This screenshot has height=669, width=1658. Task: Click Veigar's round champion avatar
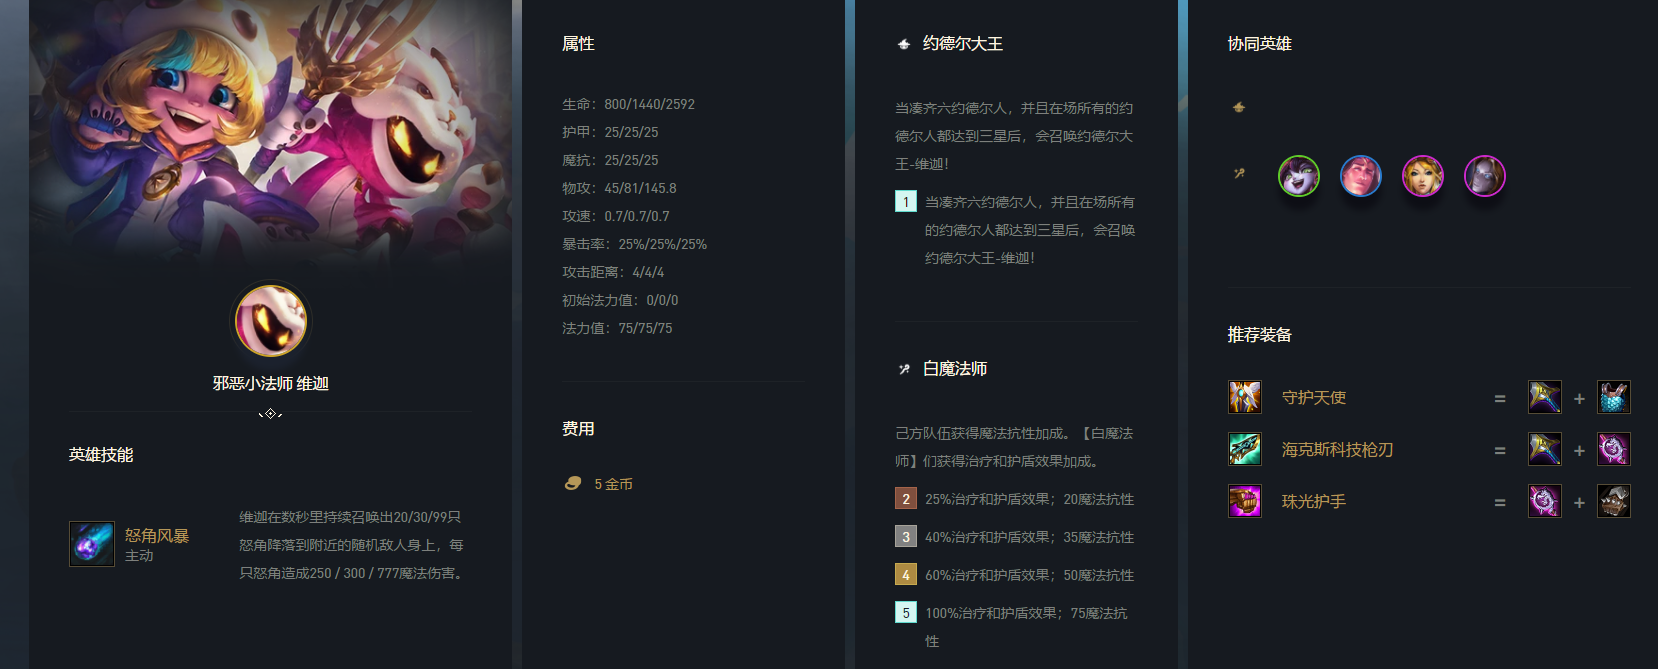click(x=271, y=321)
